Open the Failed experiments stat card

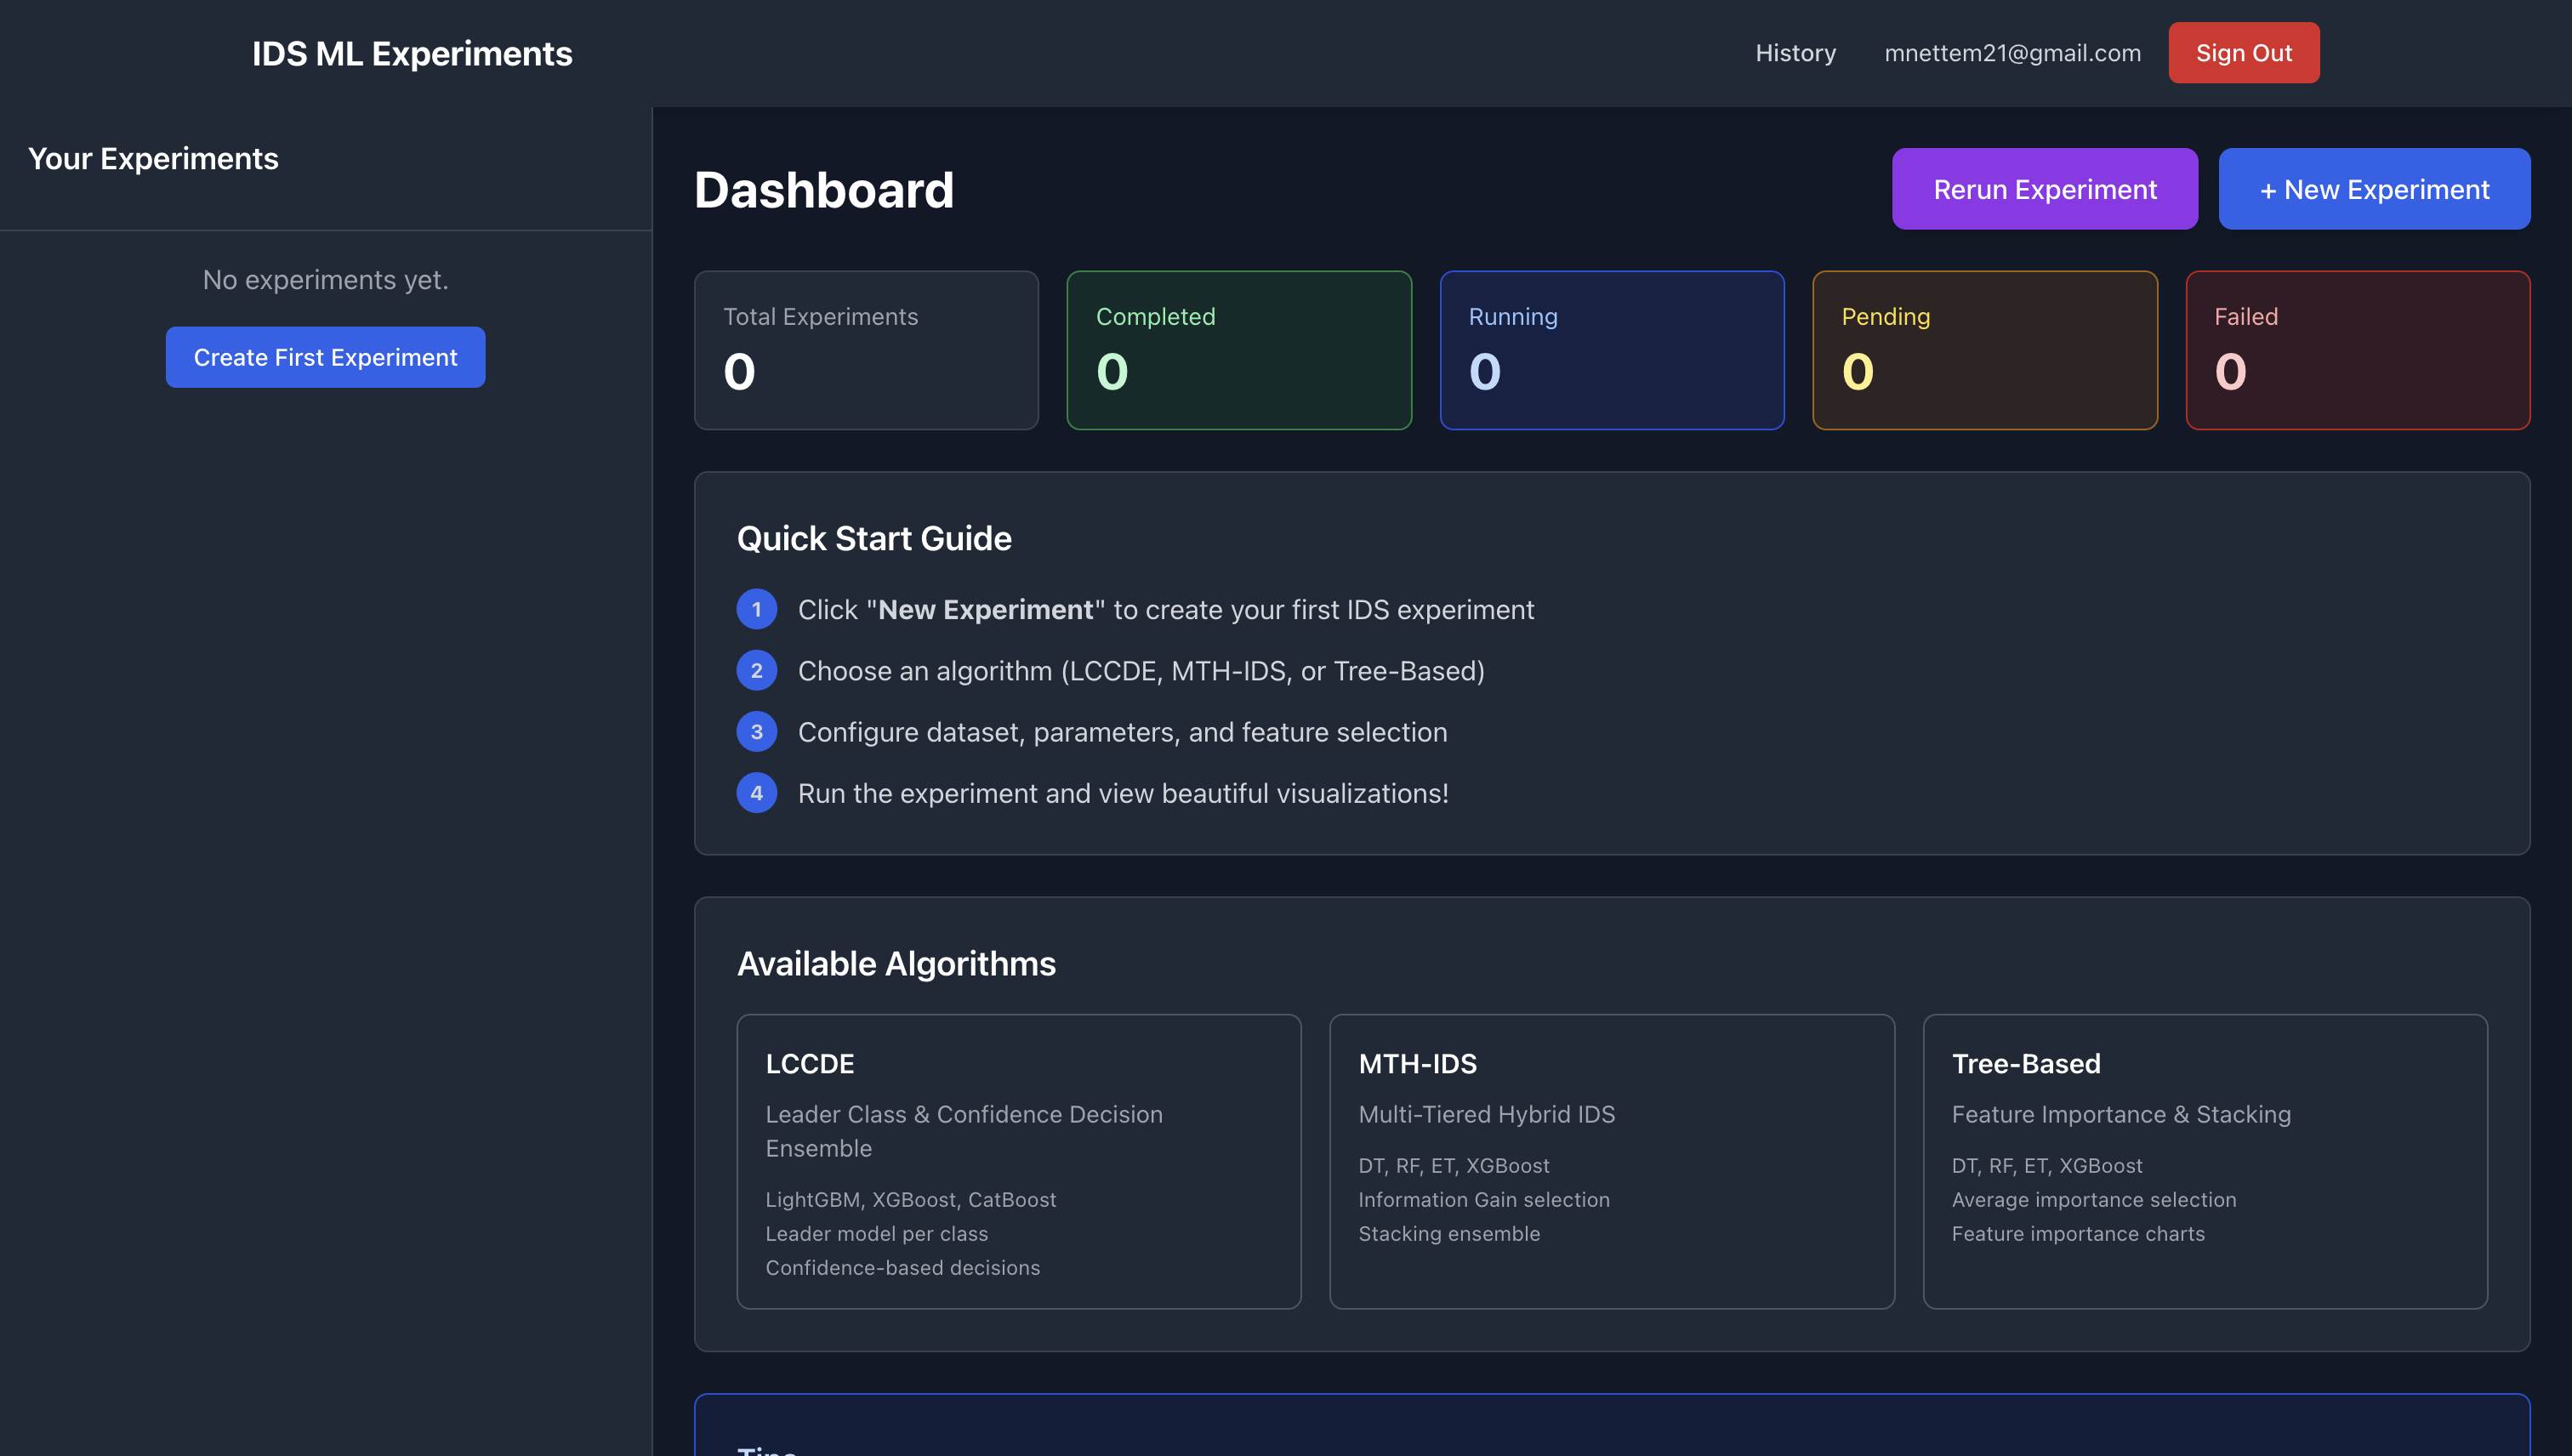pos(2357,349)
